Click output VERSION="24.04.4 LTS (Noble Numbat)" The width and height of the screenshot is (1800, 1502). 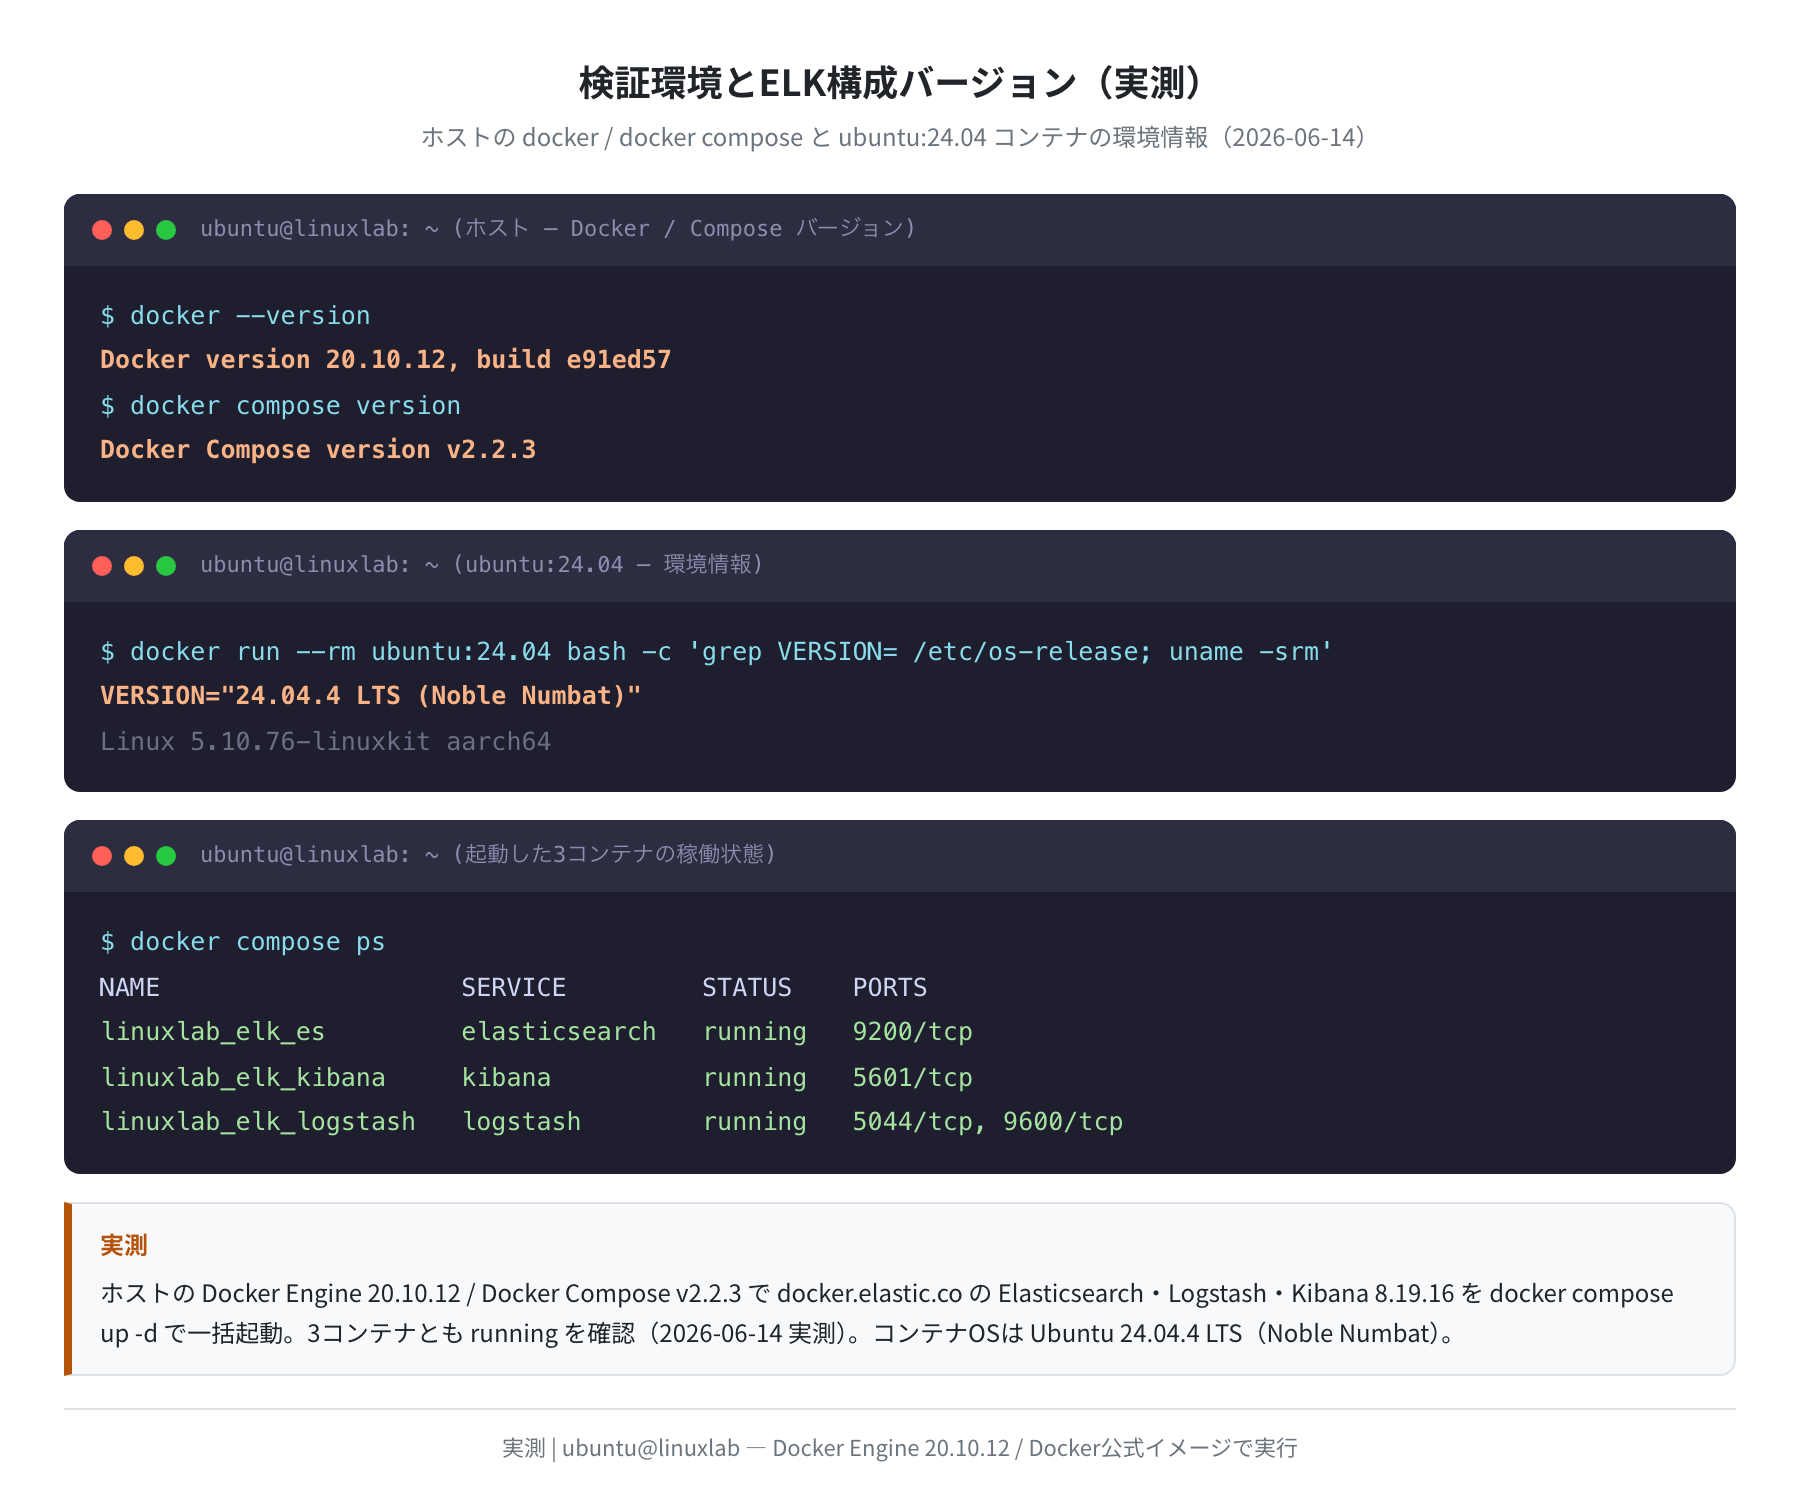[370, 696]
